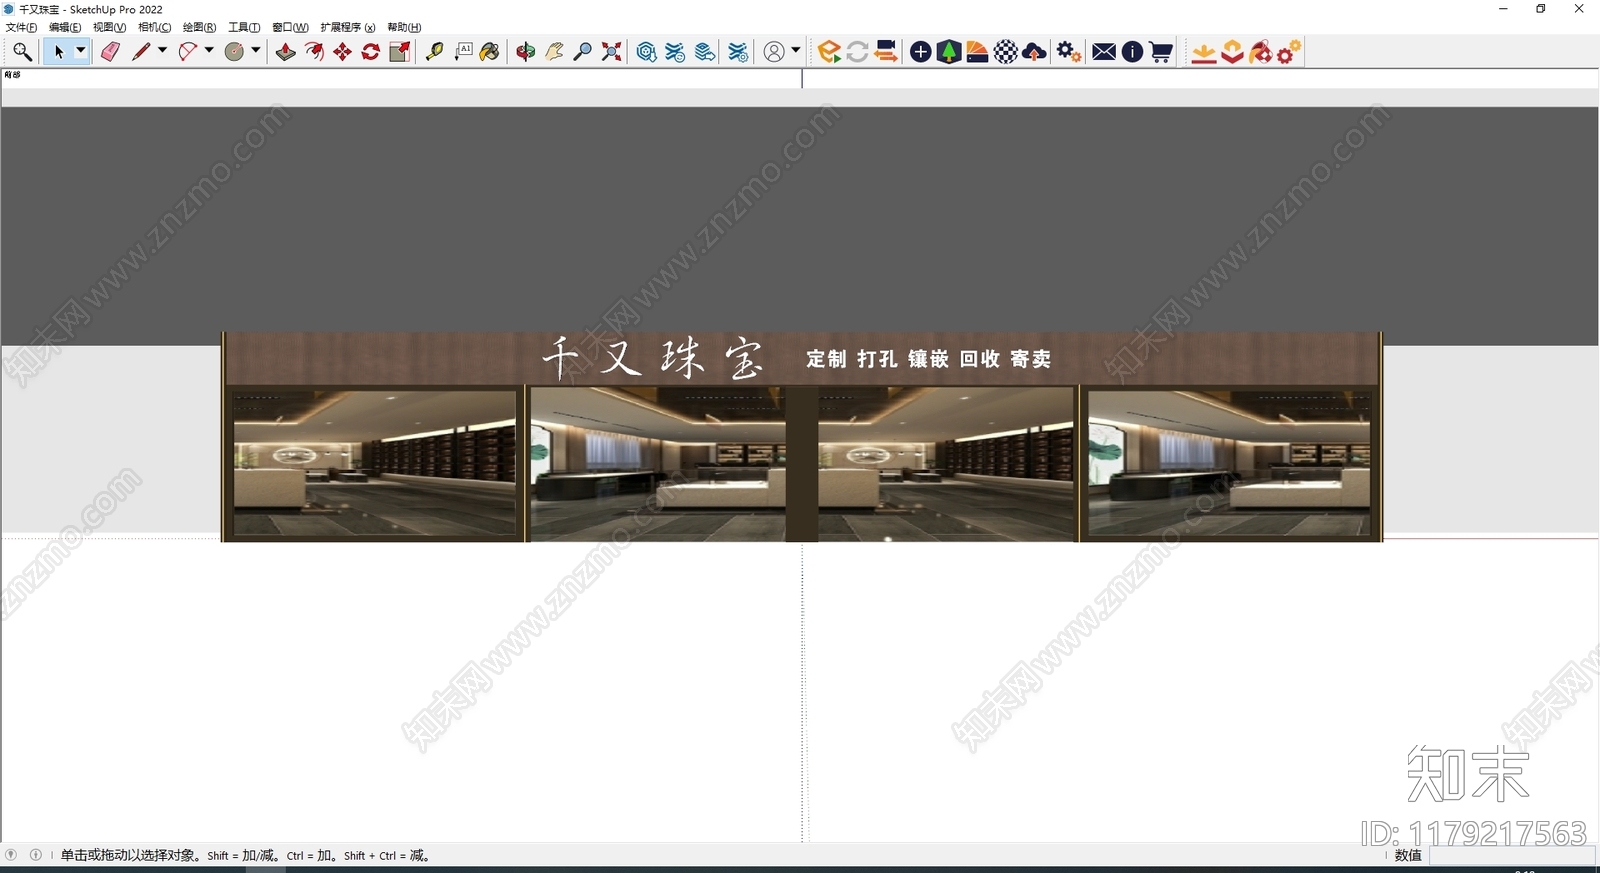Activate the Tape Measure tool
Screen dimensions: 1600x873
434,52
